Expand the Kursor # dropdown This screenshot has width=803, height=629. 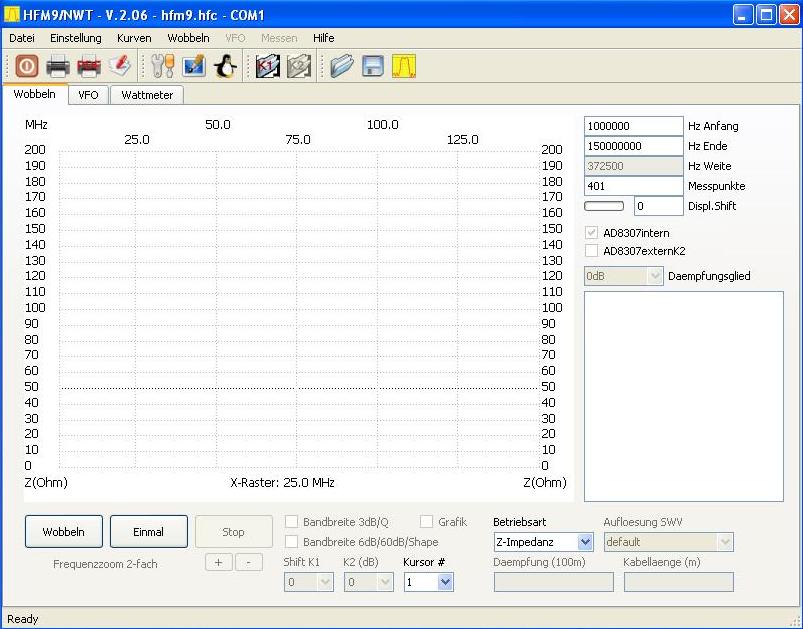429,581
